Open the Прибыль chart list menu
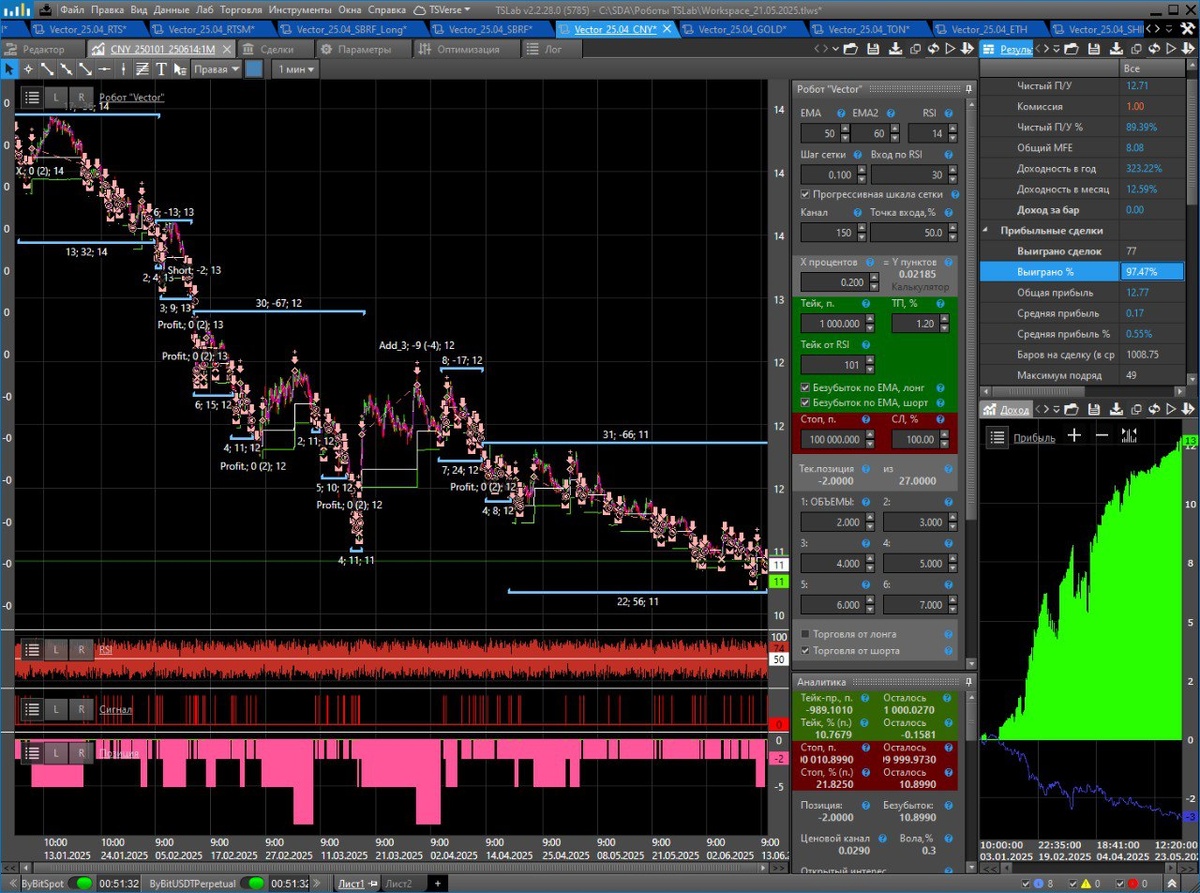 [x=996, y=436]
